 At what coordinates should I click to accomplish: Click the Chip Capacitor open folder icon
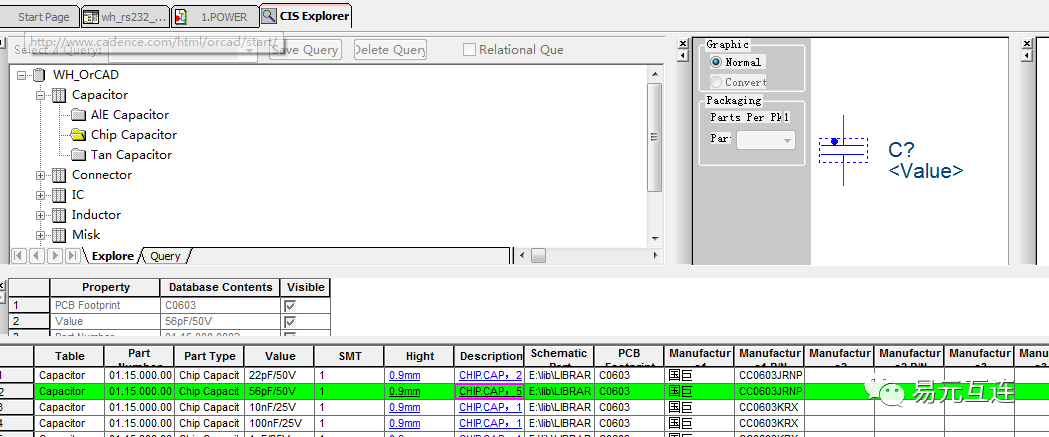click(x=79, y=135)
